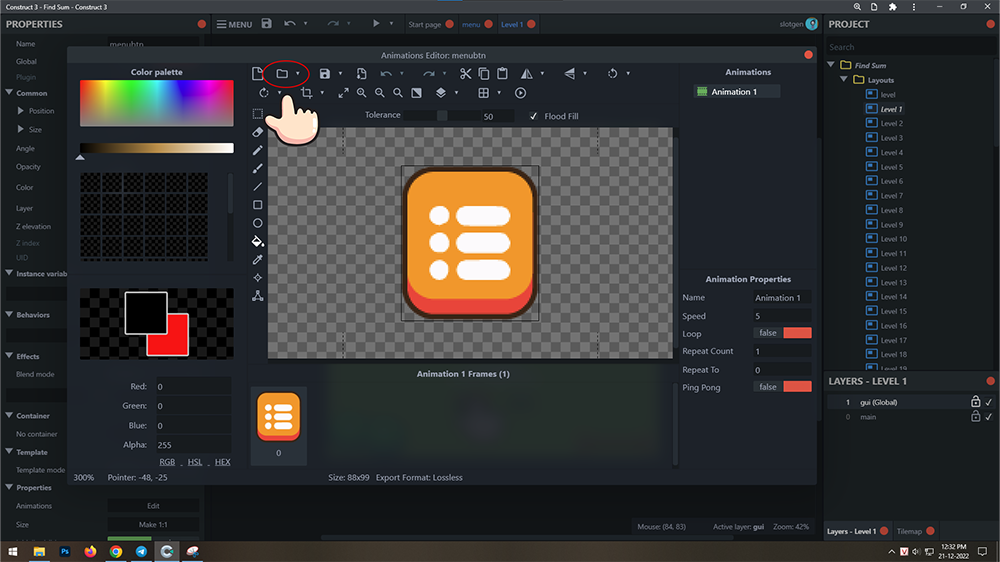Click the paste clipboard icon
Screen dimensions: 1000x562
503,73
